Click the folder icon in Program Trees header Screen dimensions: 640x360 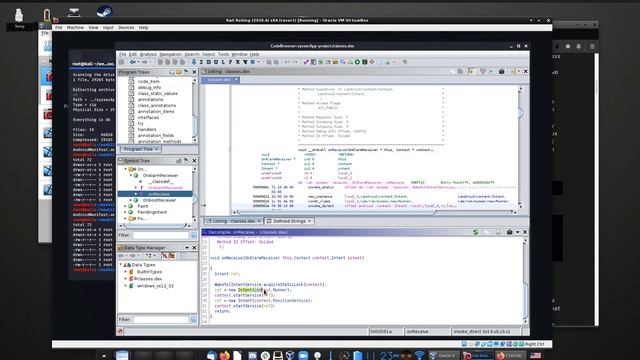179,72
